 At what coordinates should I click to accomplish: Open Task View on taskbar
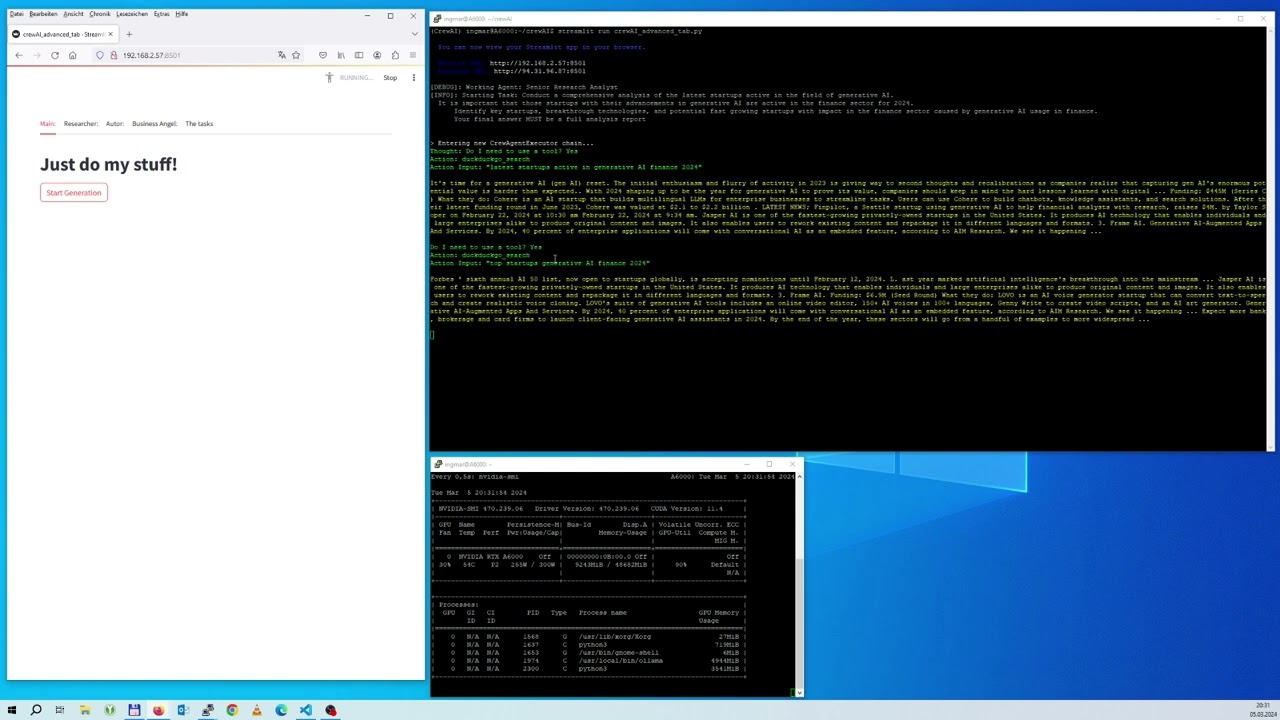point(60,710)
